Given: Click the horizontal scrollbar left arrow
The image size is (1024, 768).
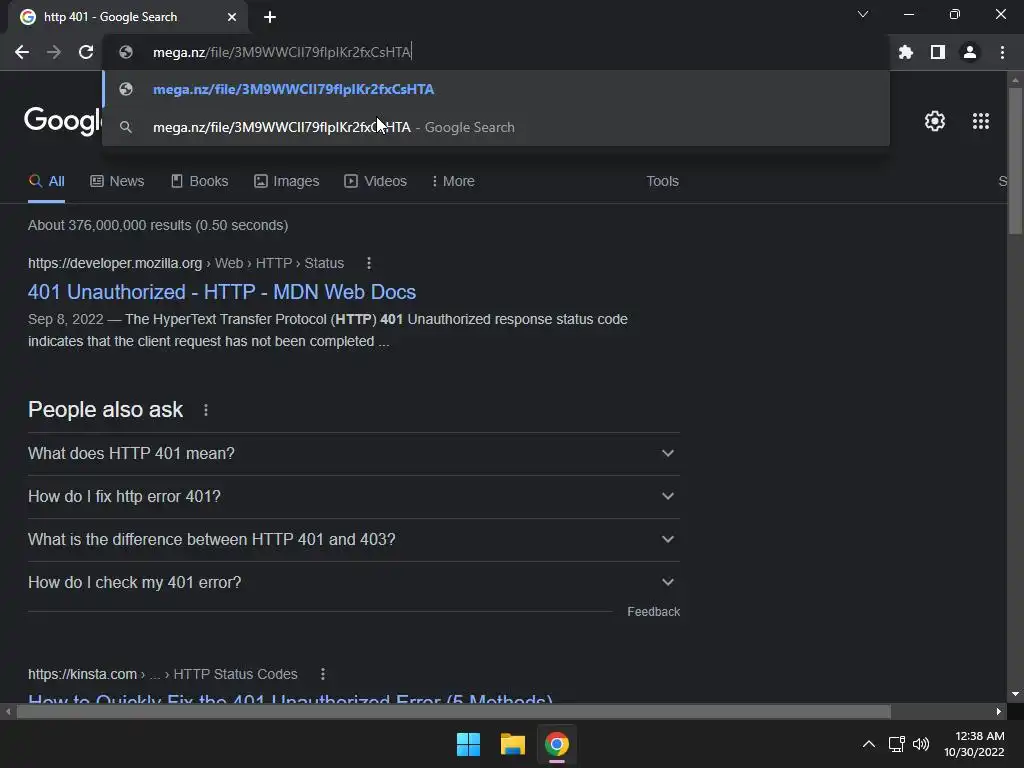Looking at the screenshot, I should point(8,711).
